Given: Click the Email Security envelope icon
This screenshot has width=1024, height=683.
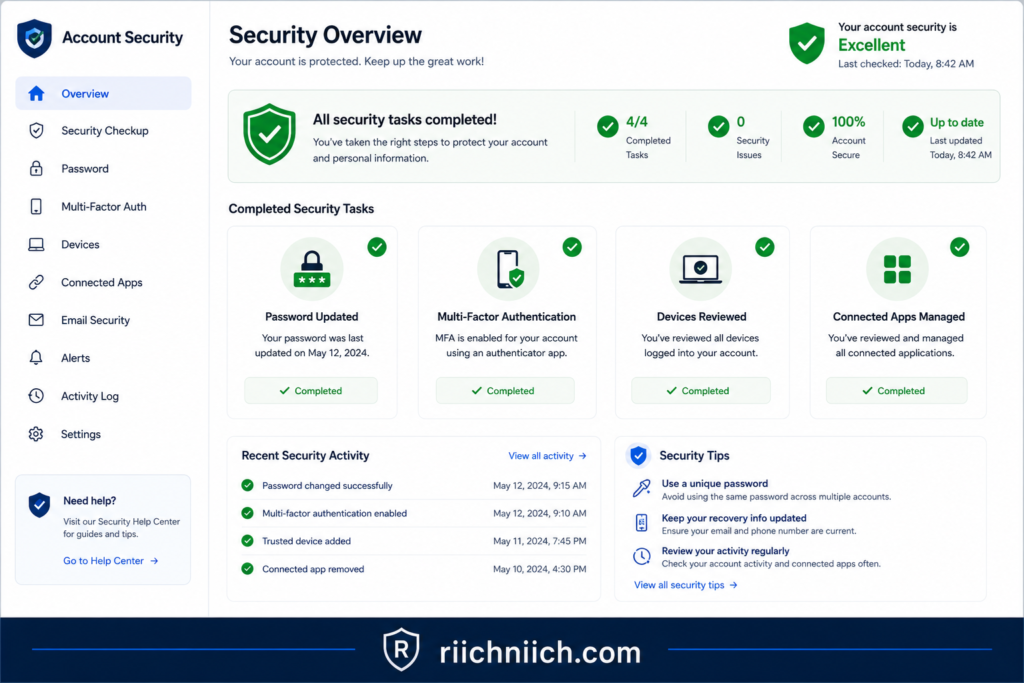Looking at the screenshot, I should pos(37,320).
